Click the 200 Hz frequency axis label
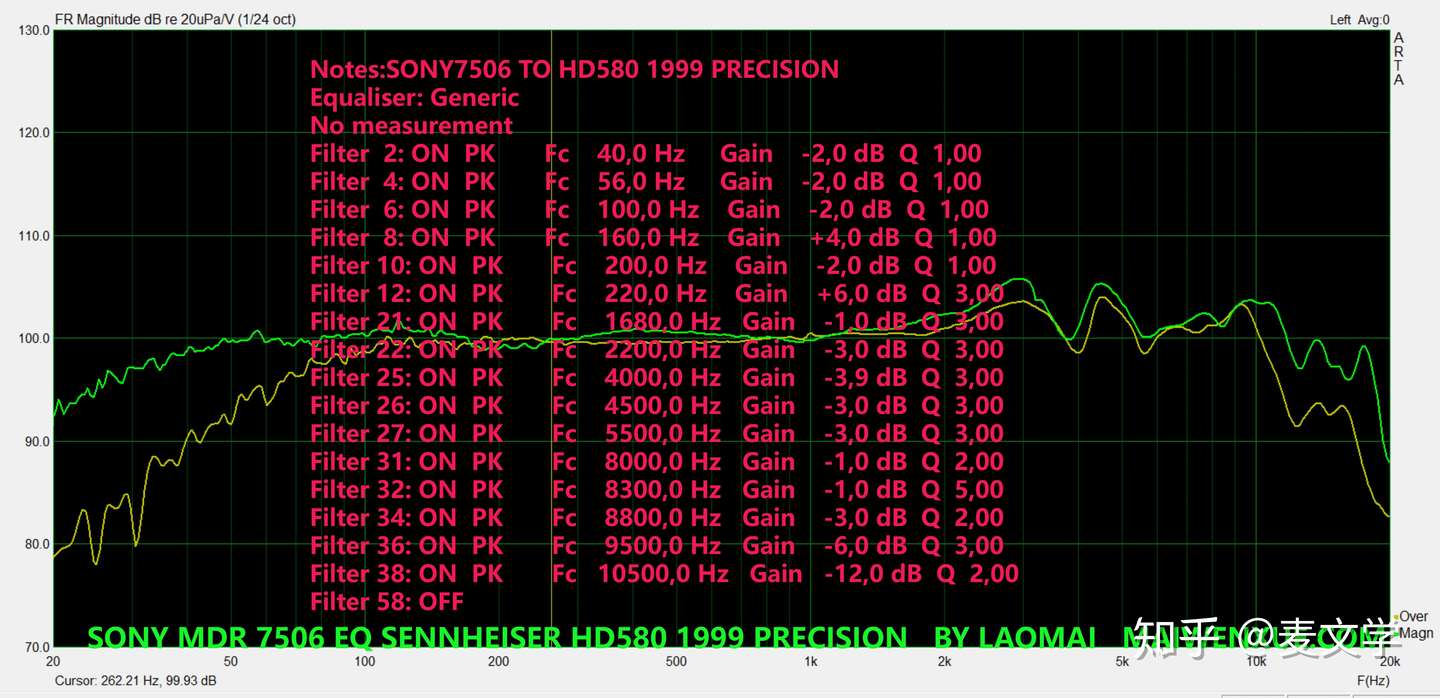The image size is (1440, 698). (x=499, y=662)
